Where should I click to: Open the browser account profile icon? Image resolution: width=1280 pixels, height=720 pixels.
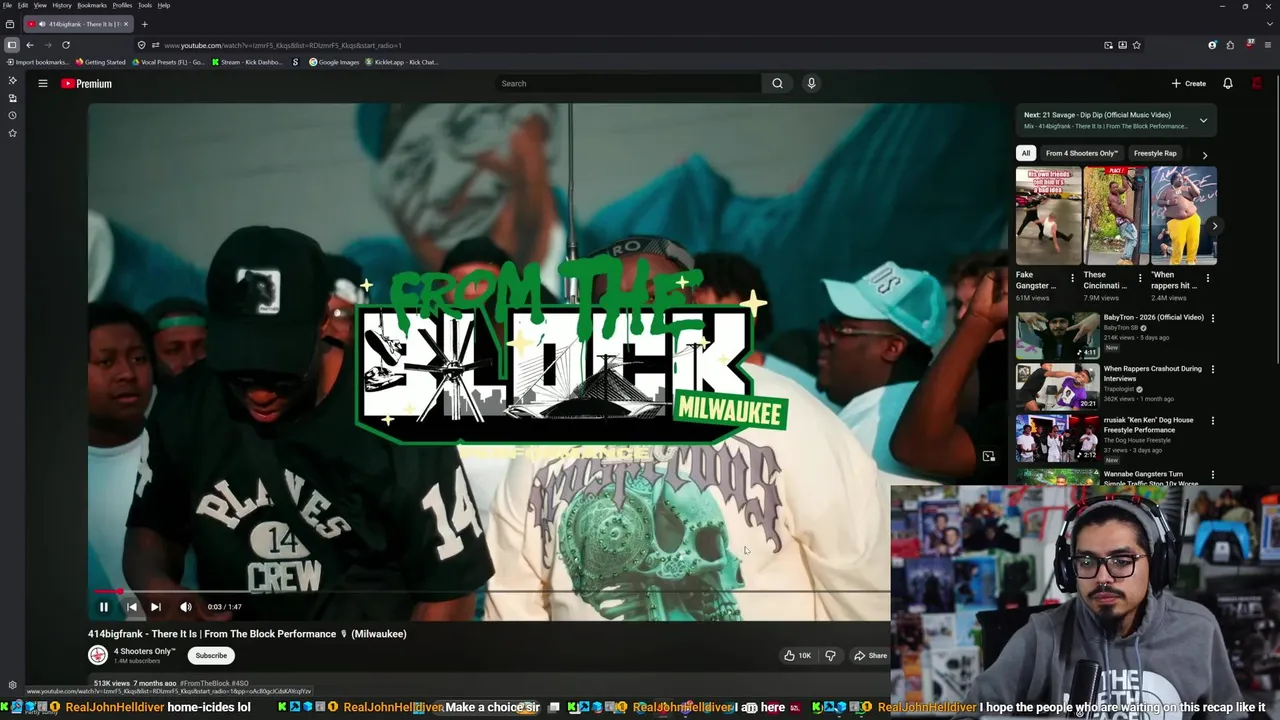tap(1213, 45)
